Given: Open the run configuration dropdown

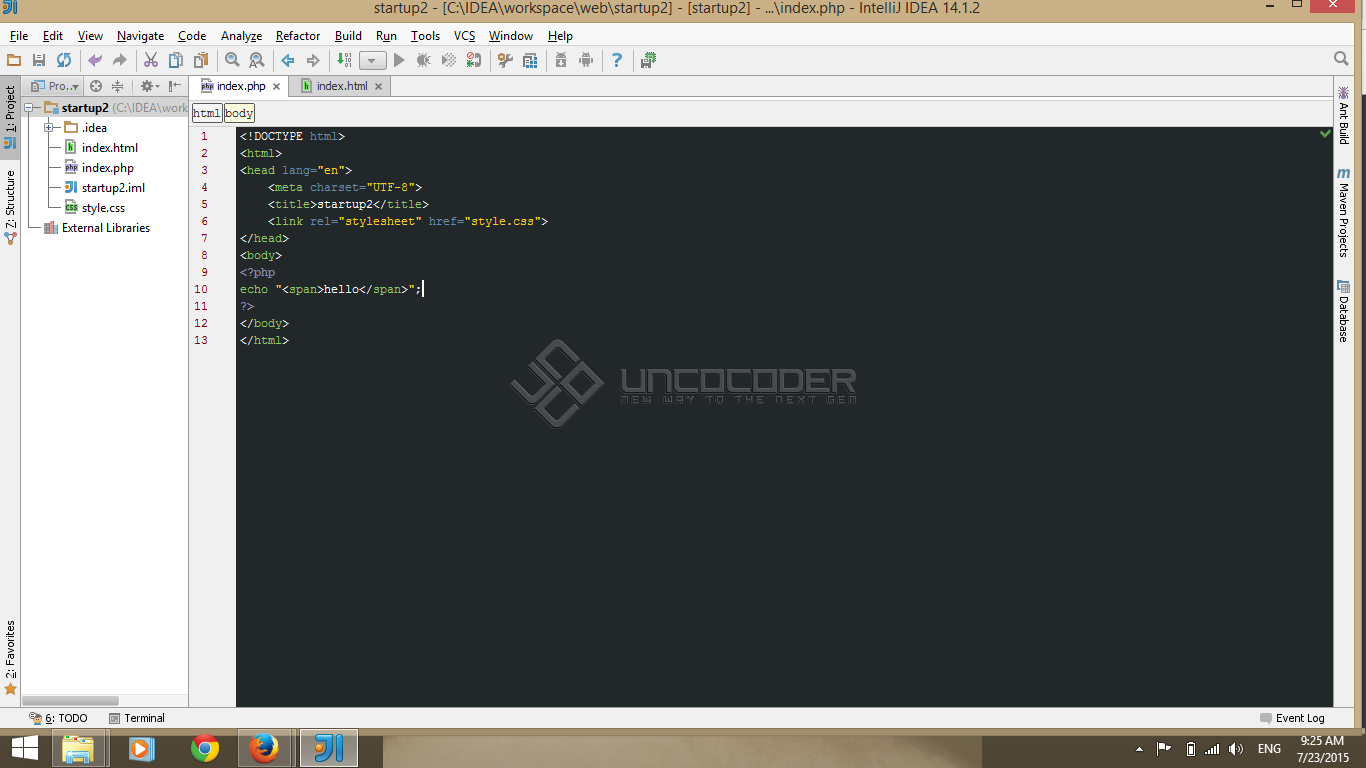Looking at the screenshot, I should pyautogui.click(x=373, y=60).
